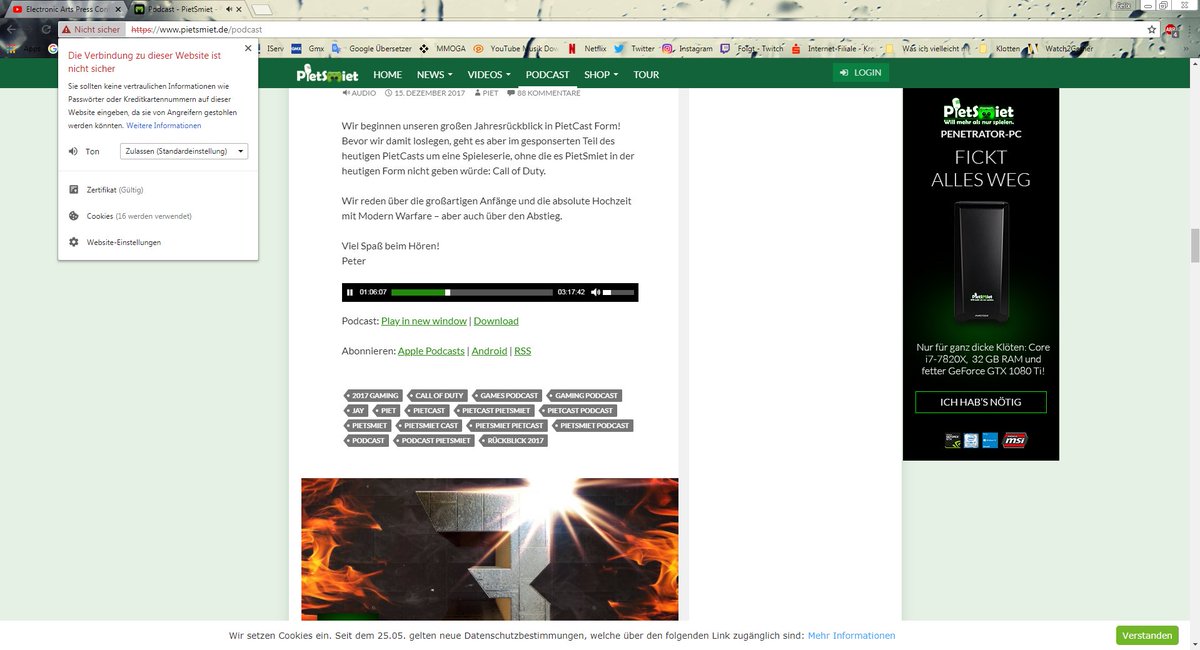Click the JAY tag
This screenshot has height=650, width=1200.
tap(356, 411)
